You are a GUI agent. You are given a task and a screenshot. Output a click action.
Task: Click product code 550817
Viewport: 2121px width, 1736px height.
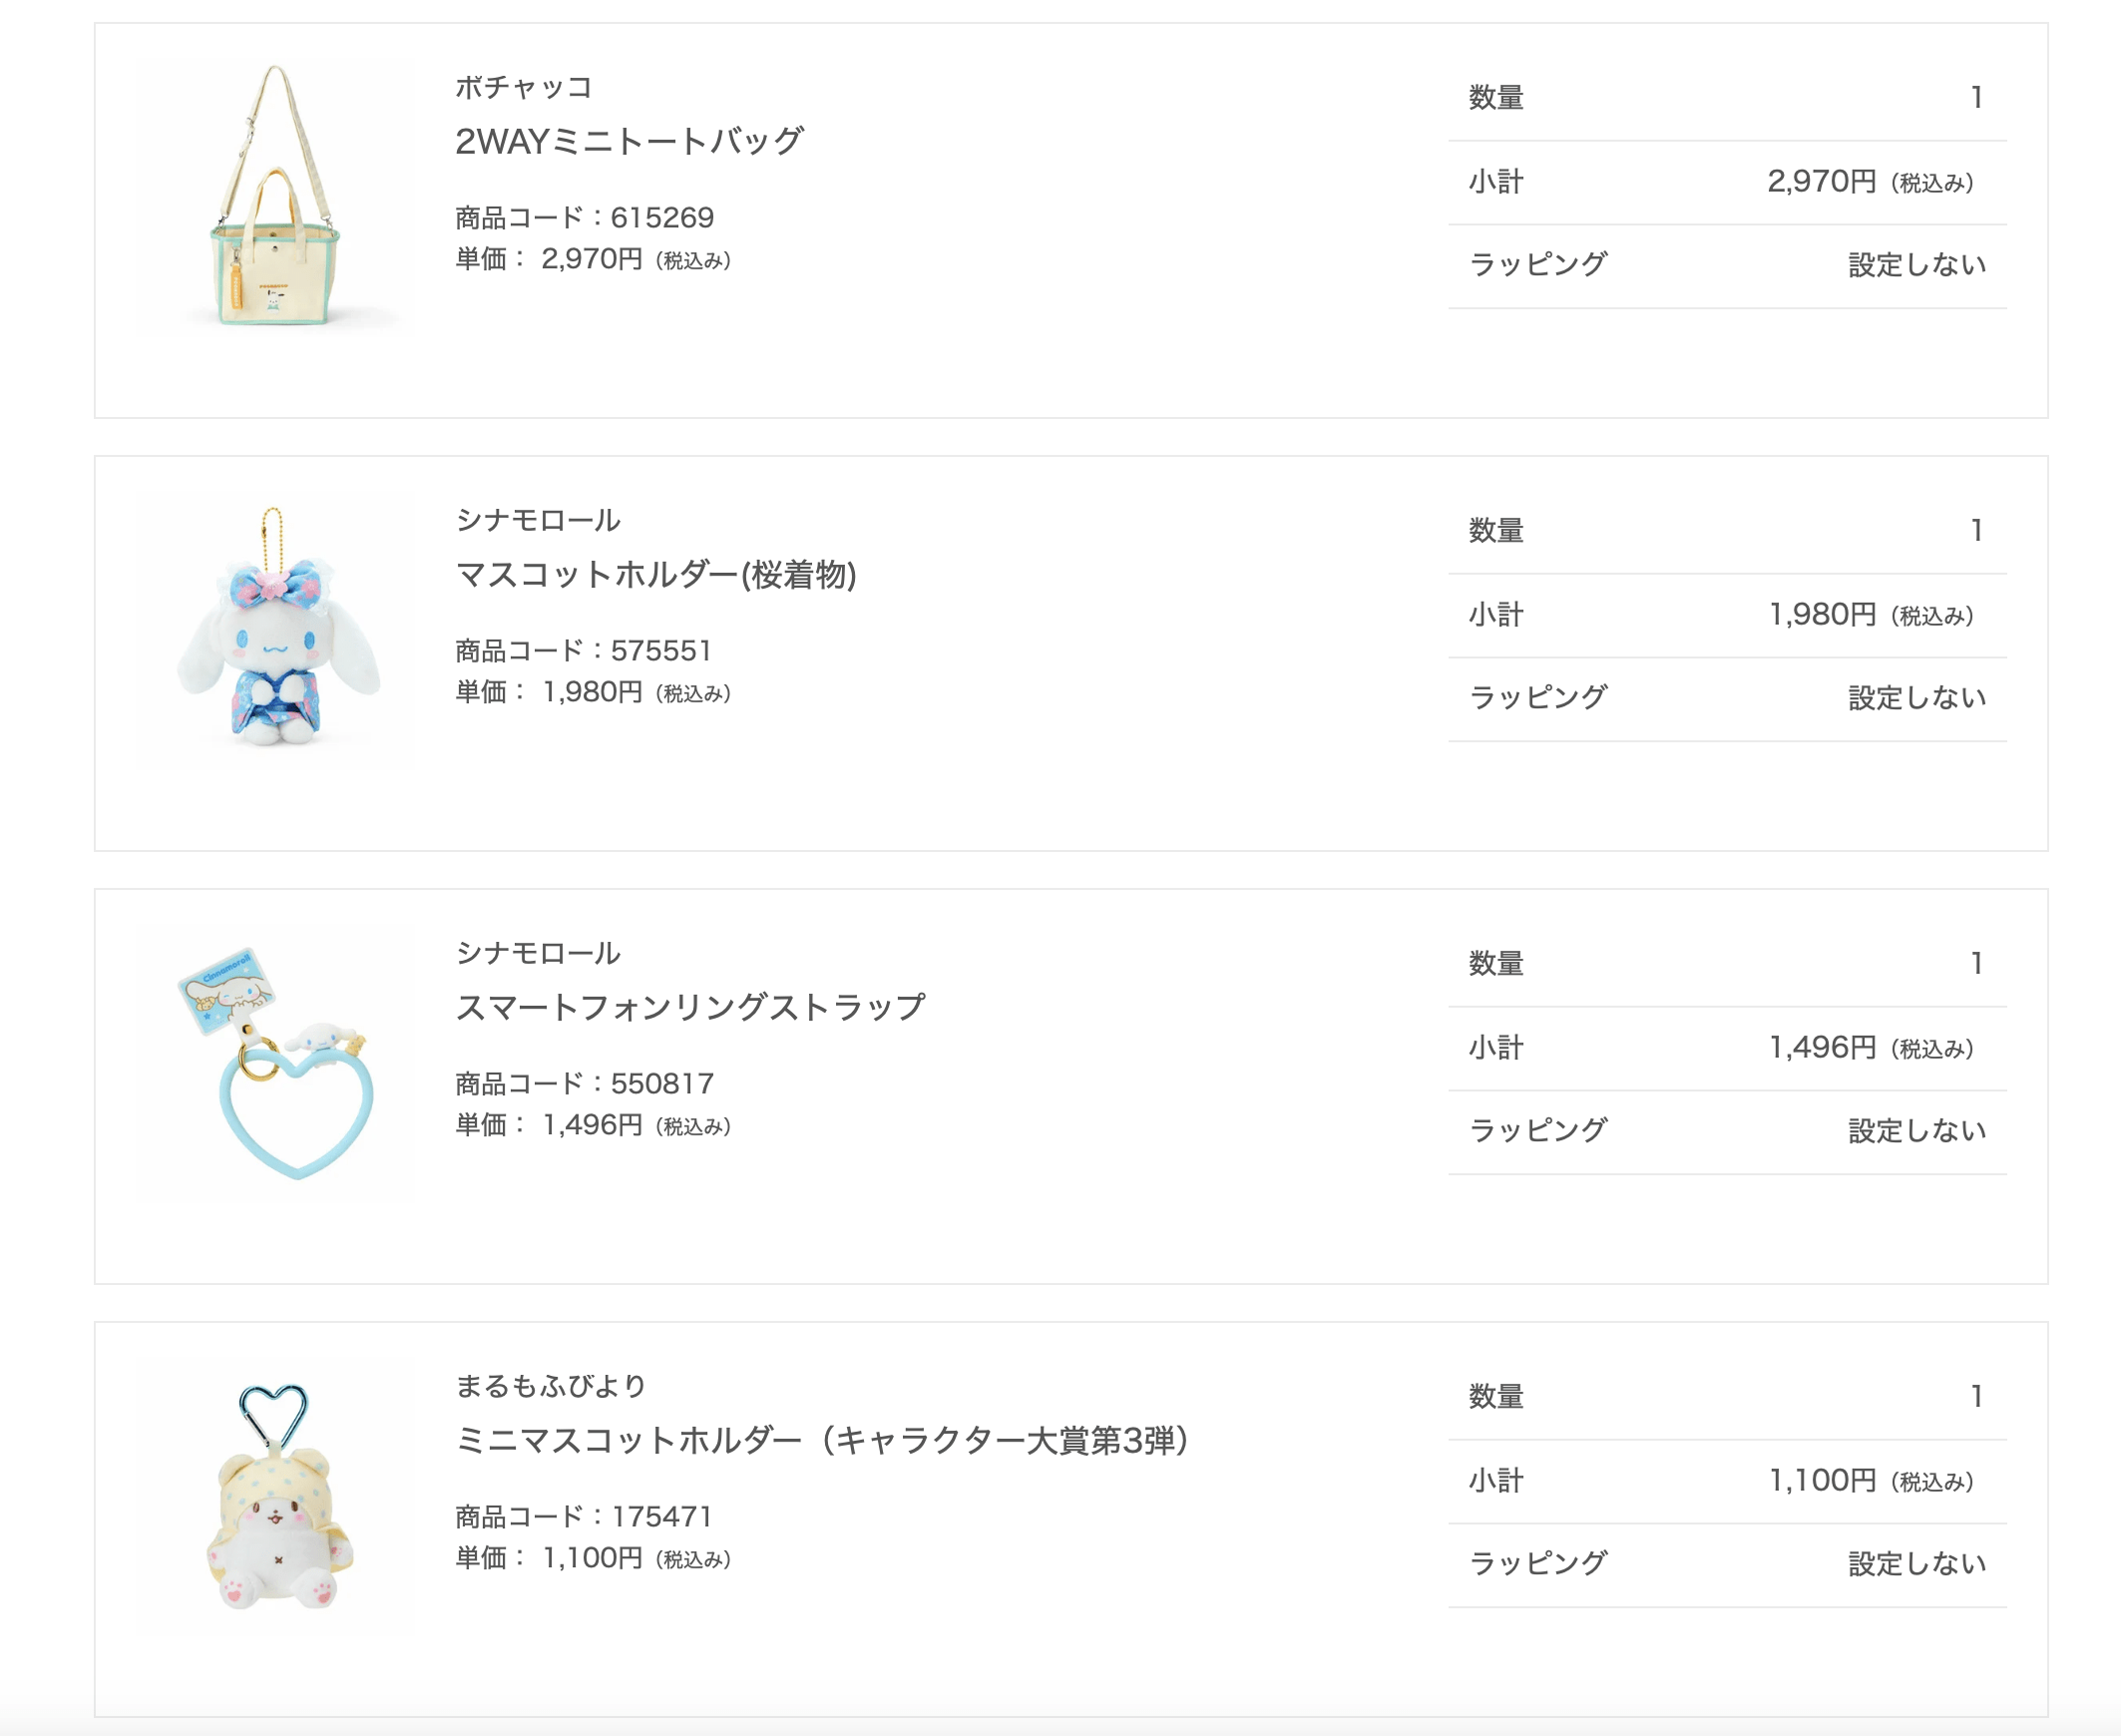click(662, 1083)
